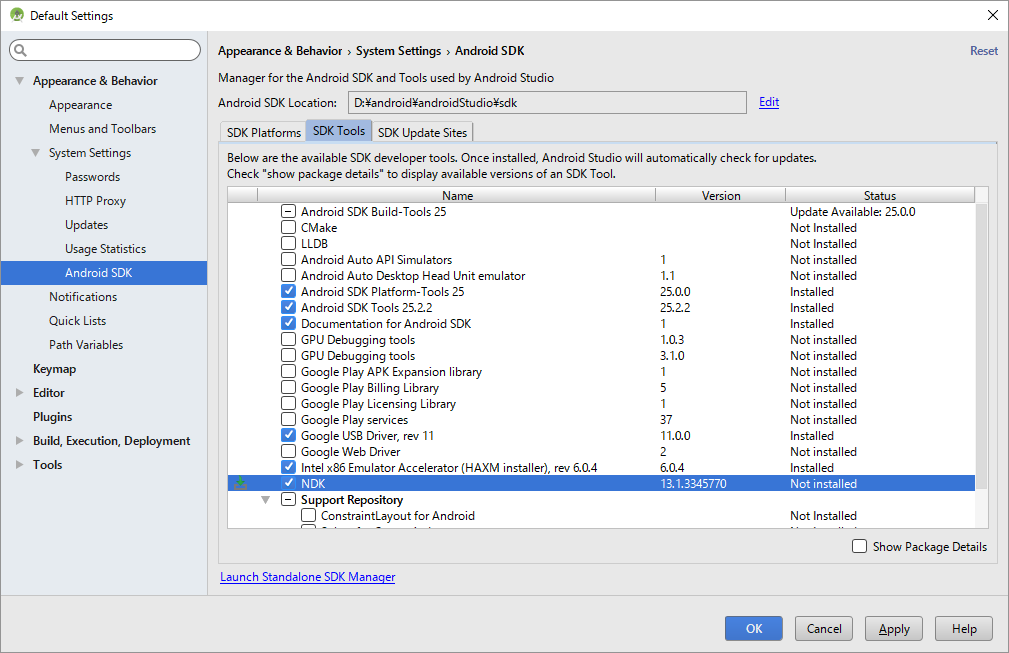Uncheck Documentation for Android SDK

click(x=288, y=323)
